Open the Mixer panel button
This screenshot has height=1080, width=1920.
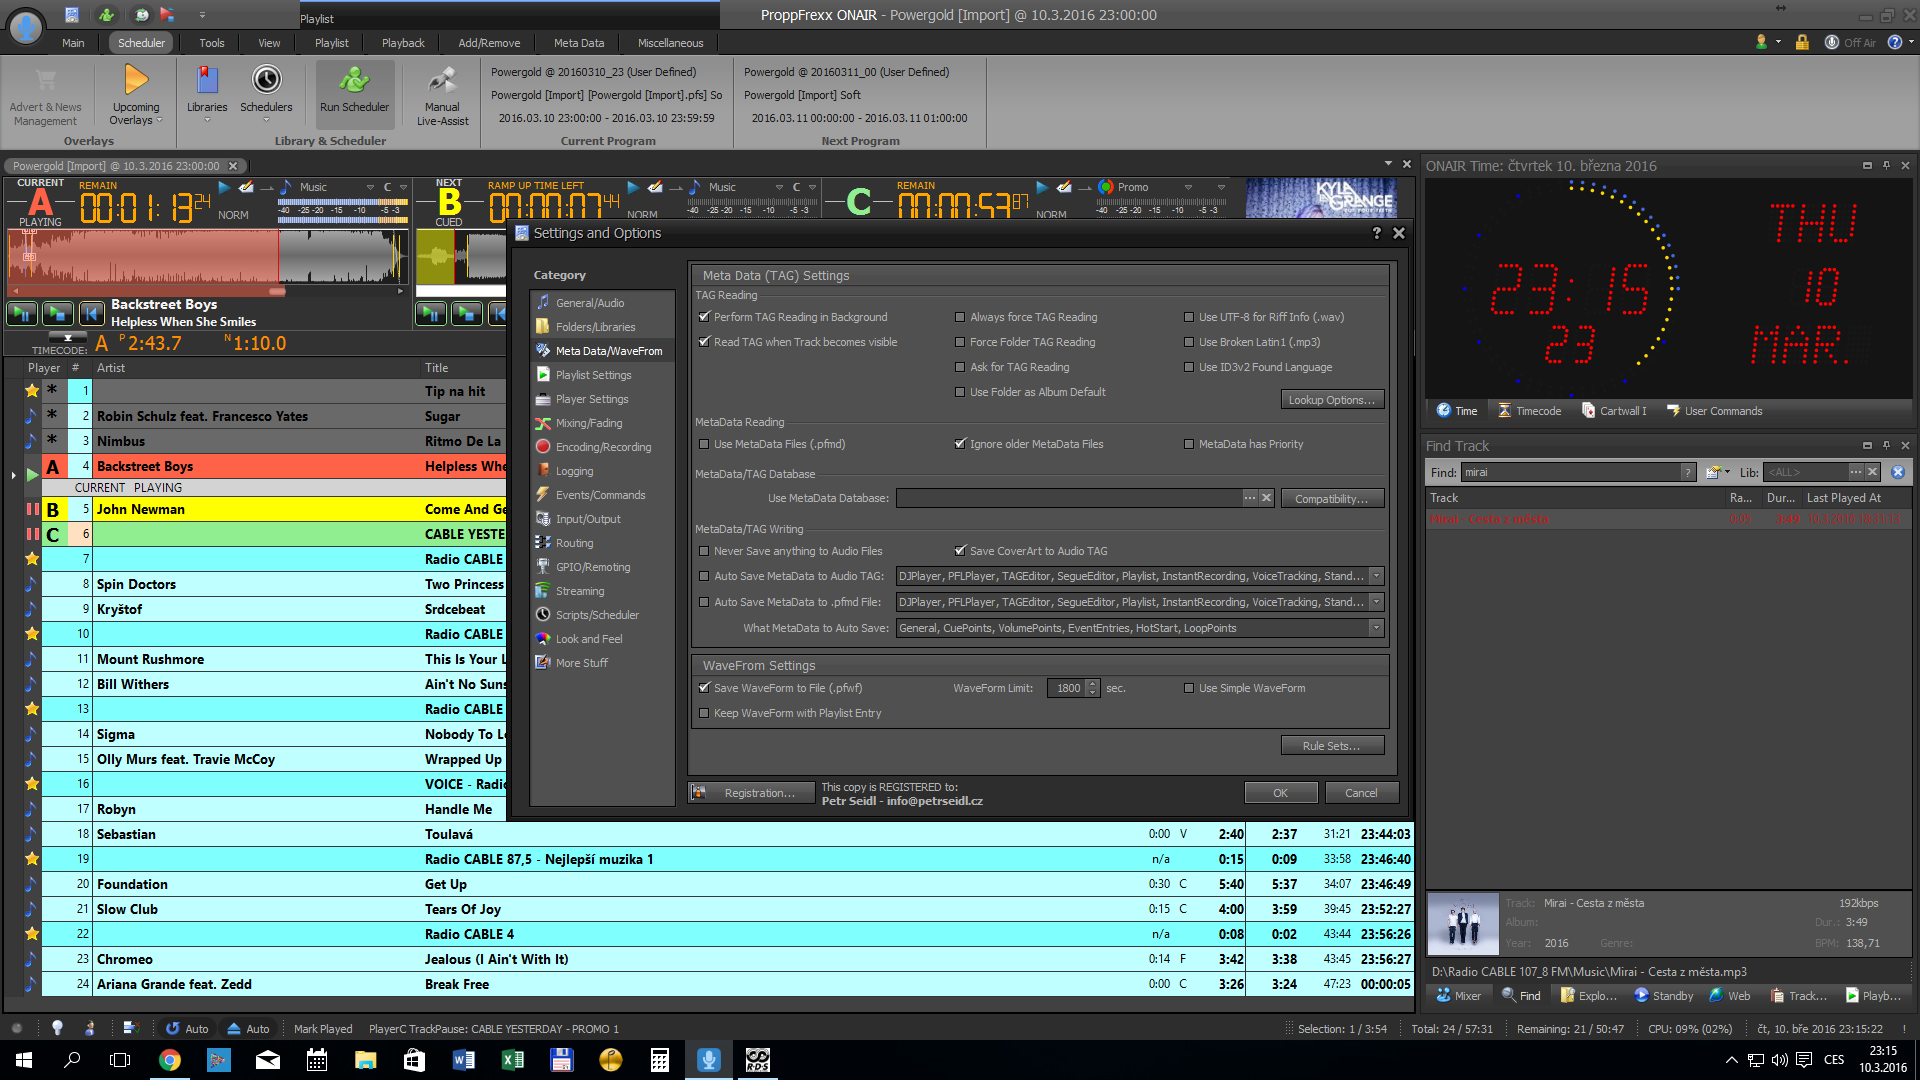point(1459,996)
